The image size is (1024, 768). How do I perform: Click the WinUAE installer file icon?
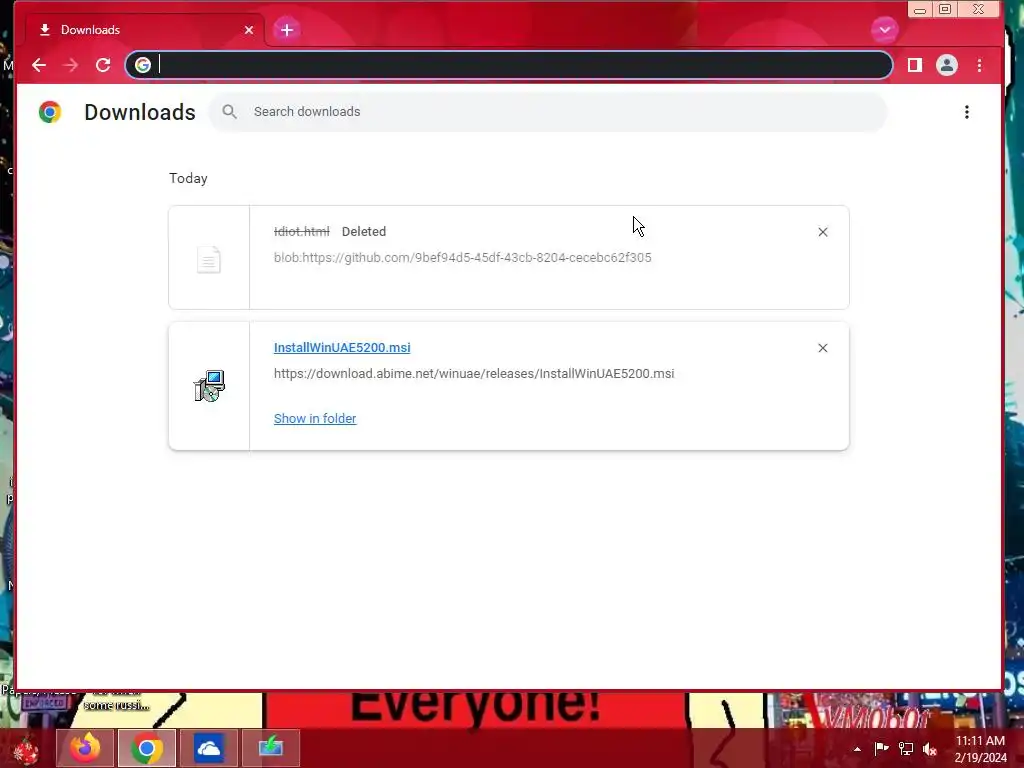pos(209,386)
